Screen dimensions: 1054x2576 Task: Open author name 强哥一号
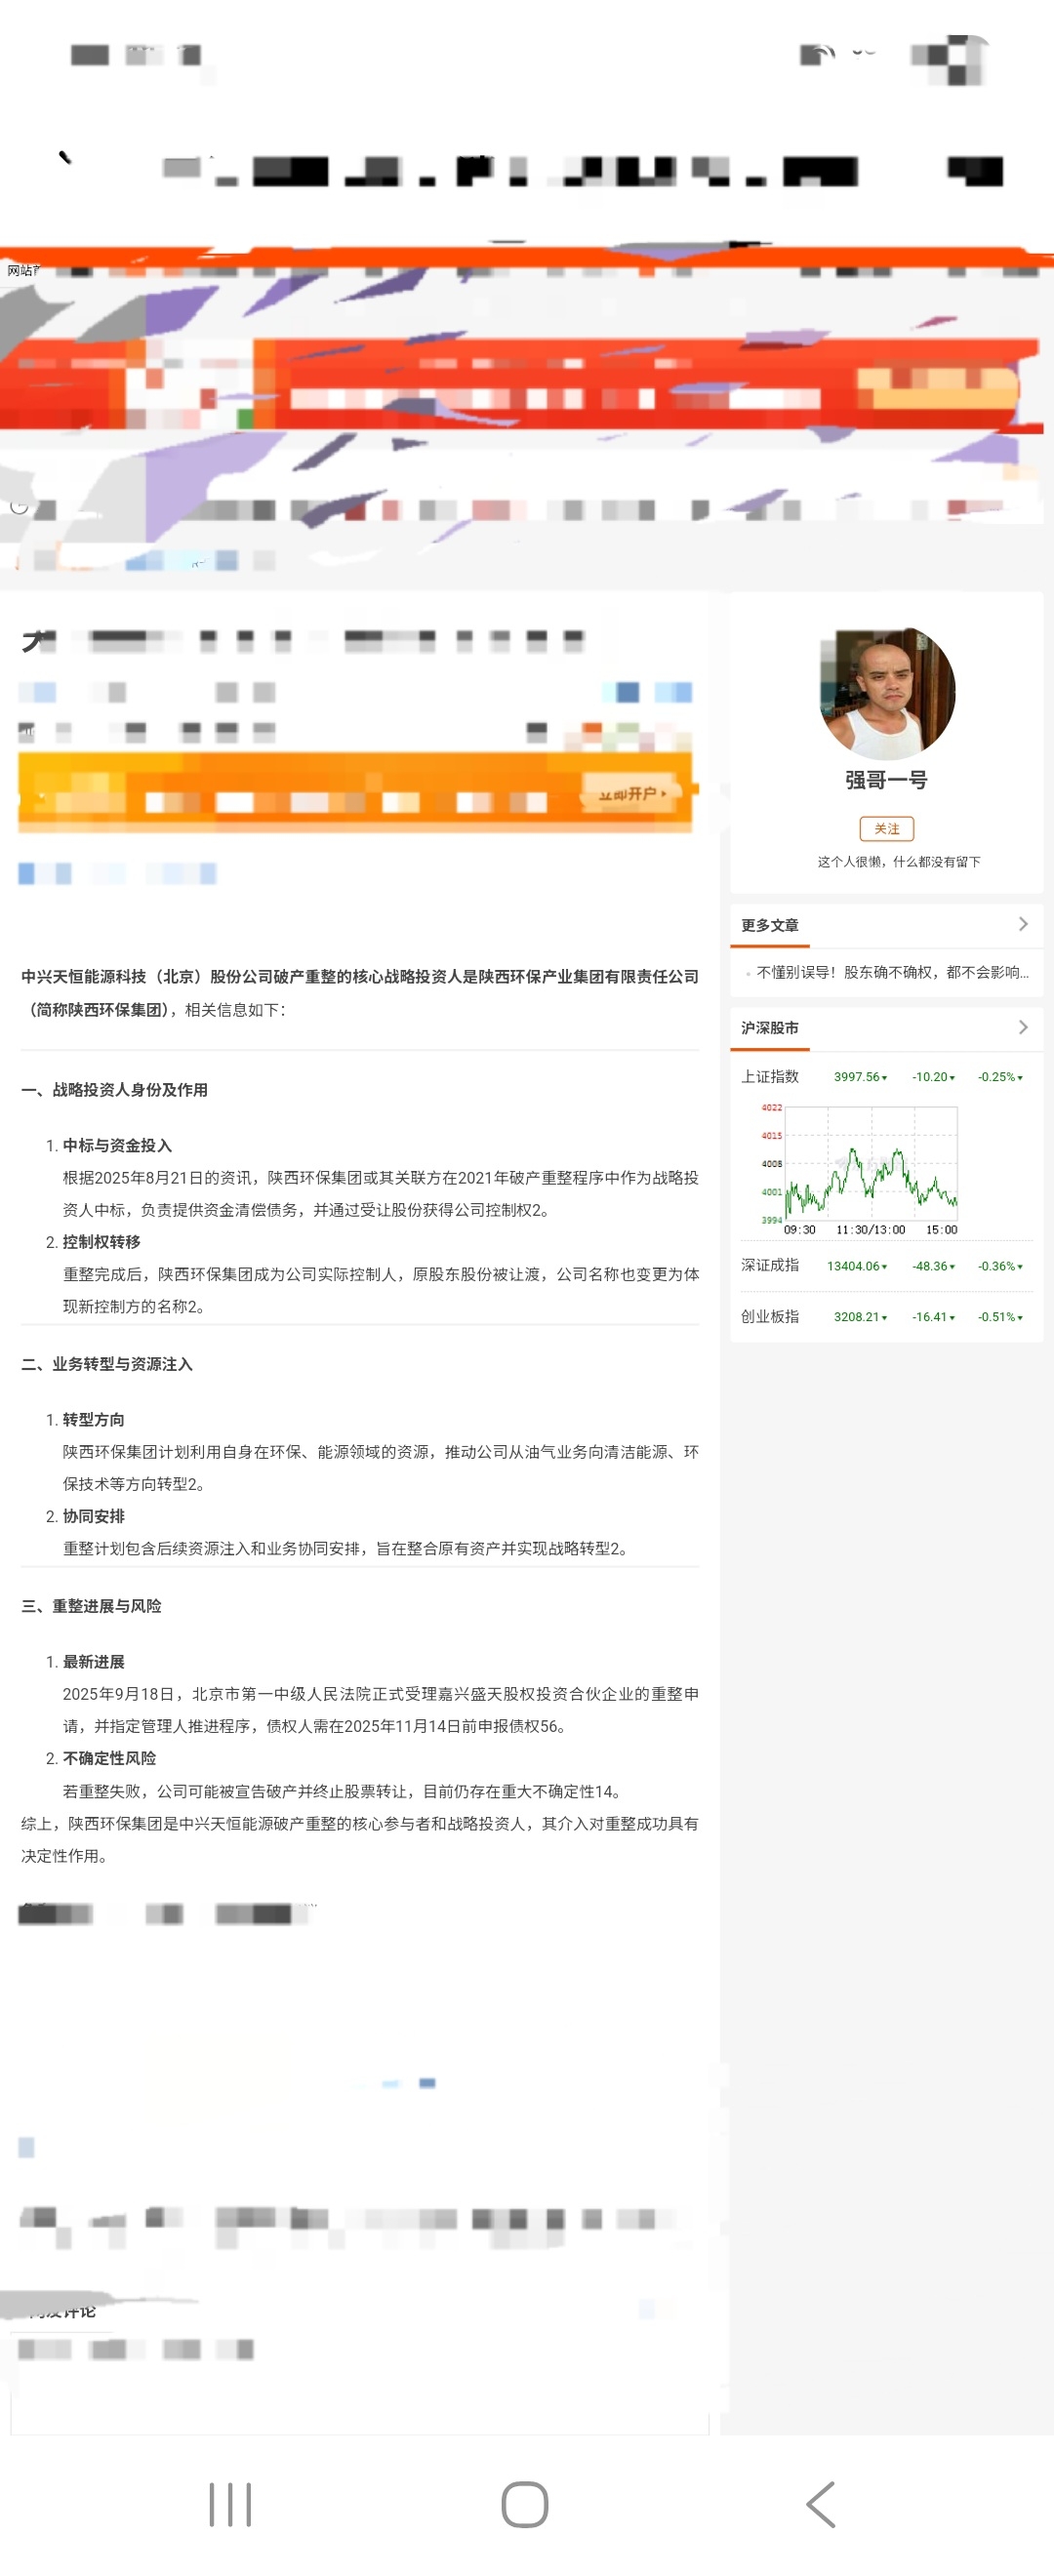(887, 780)
